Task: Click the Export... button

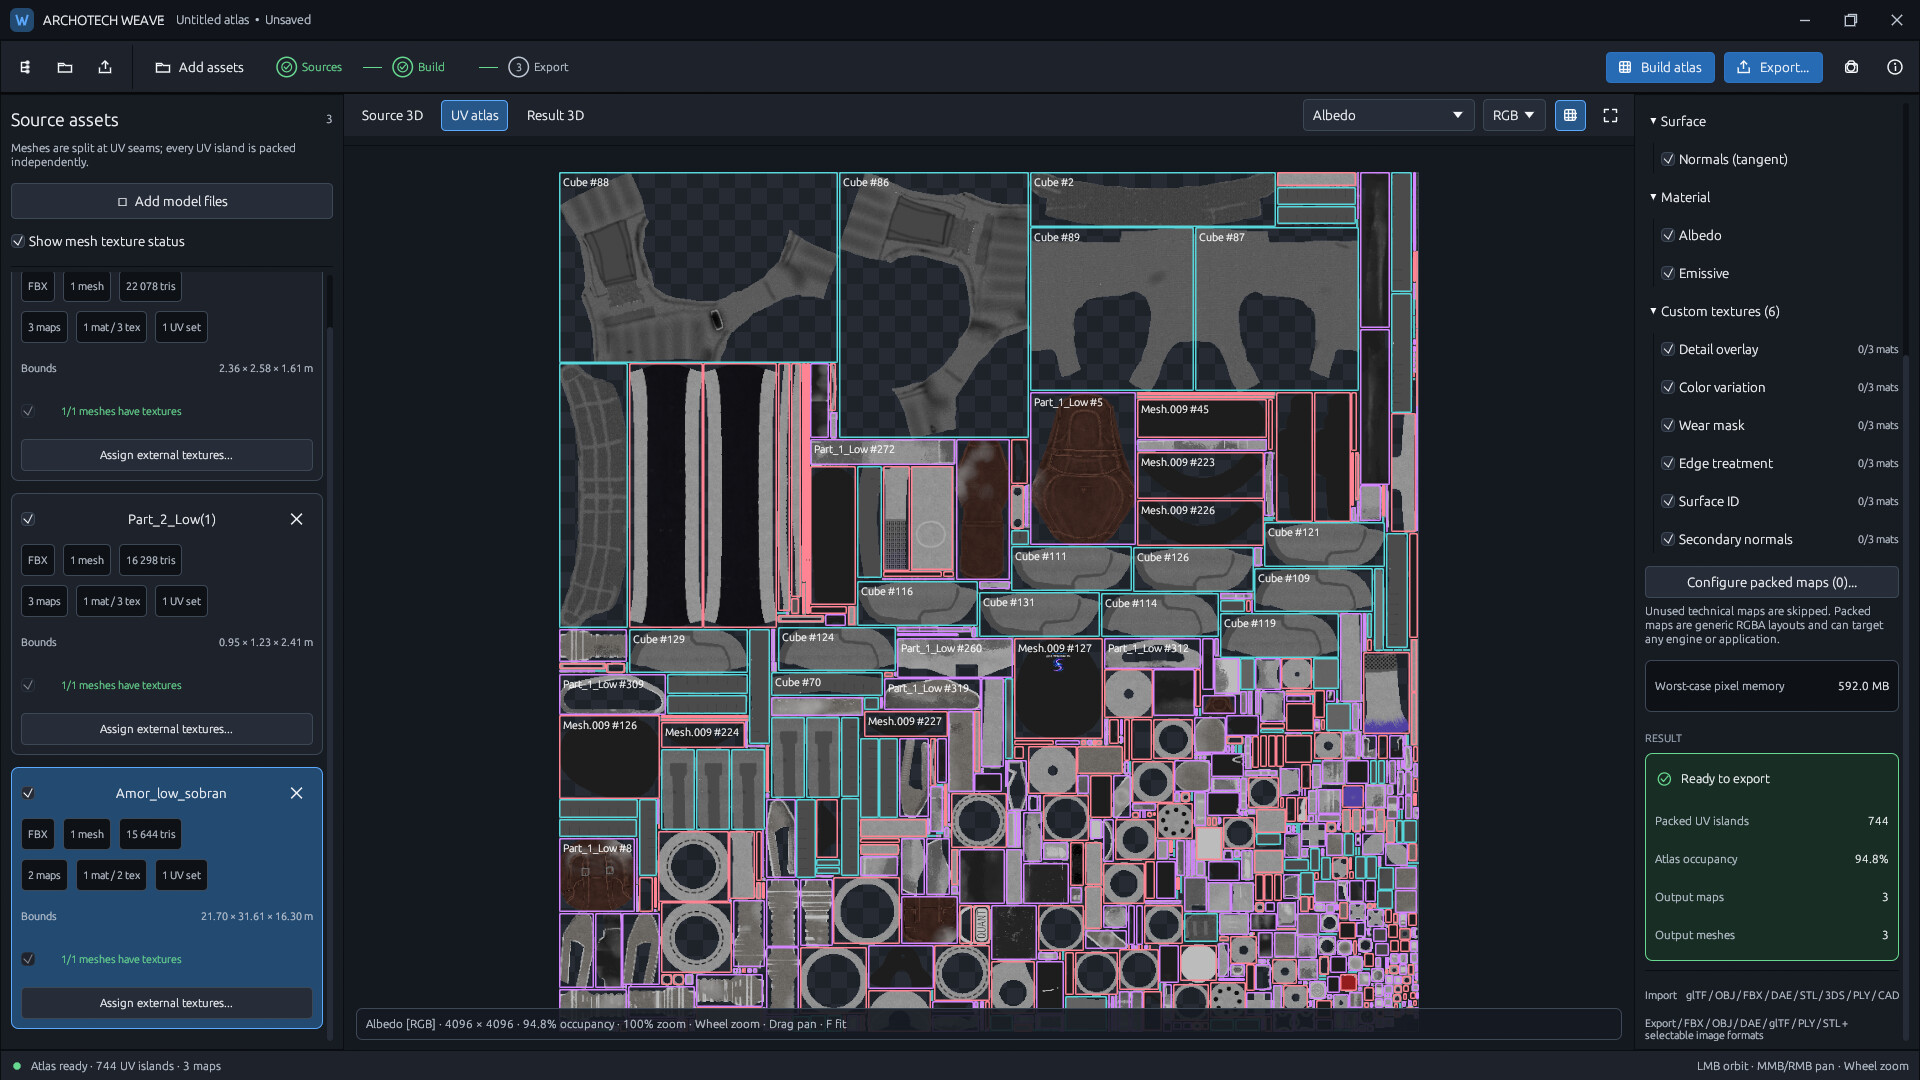Action: [x=1773, y=67]
